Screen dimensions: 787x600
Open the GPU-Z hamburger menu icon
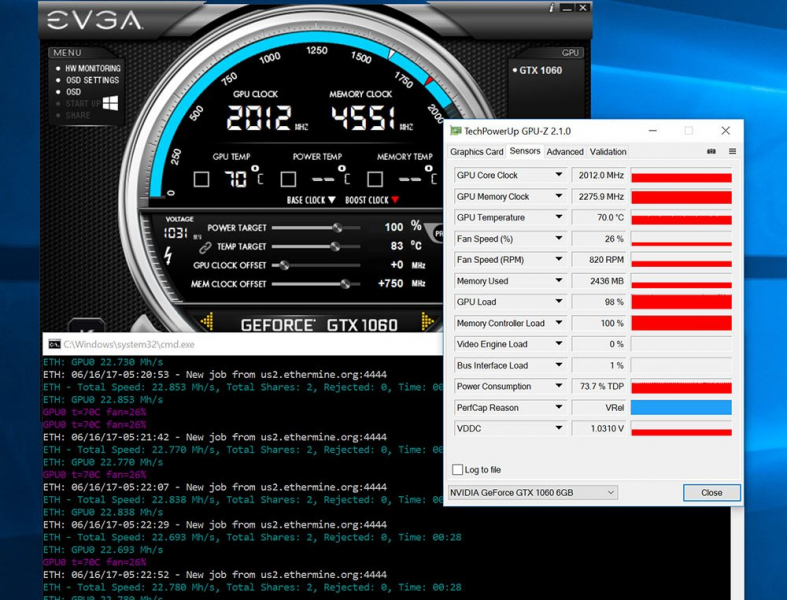732,152
